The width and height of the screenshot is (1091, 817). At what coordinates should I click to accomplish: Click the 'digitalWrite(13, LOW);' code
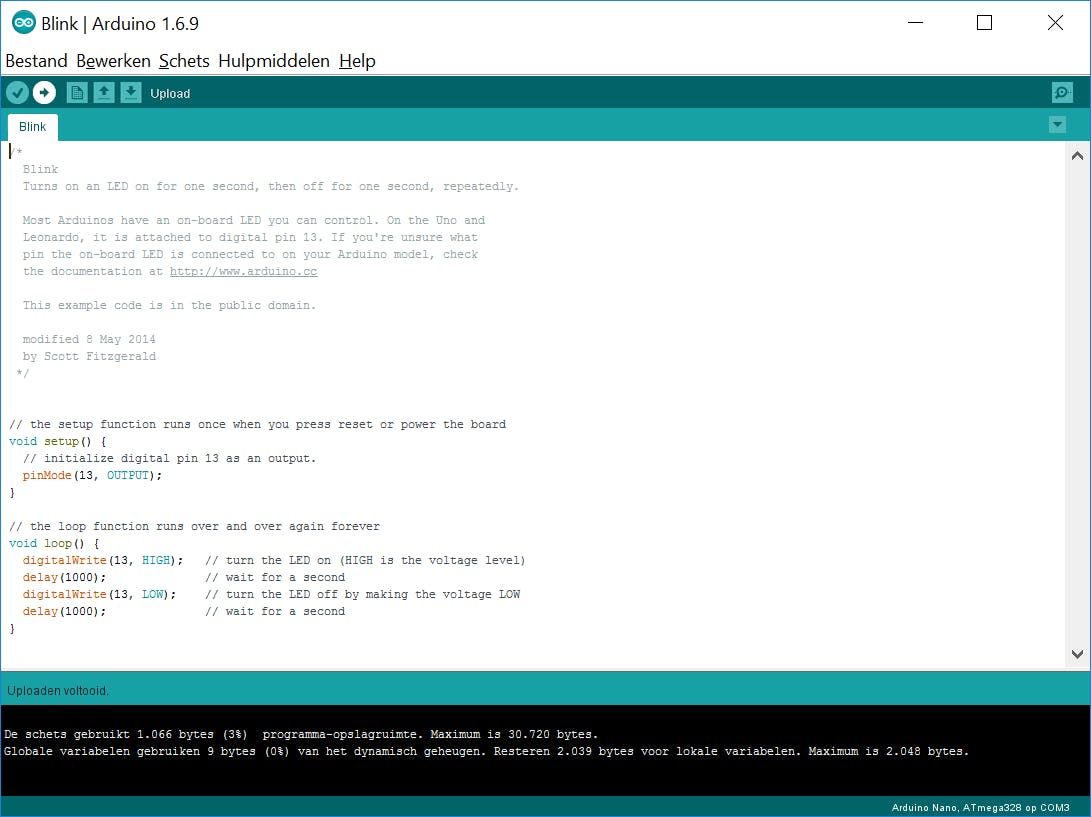99,594
